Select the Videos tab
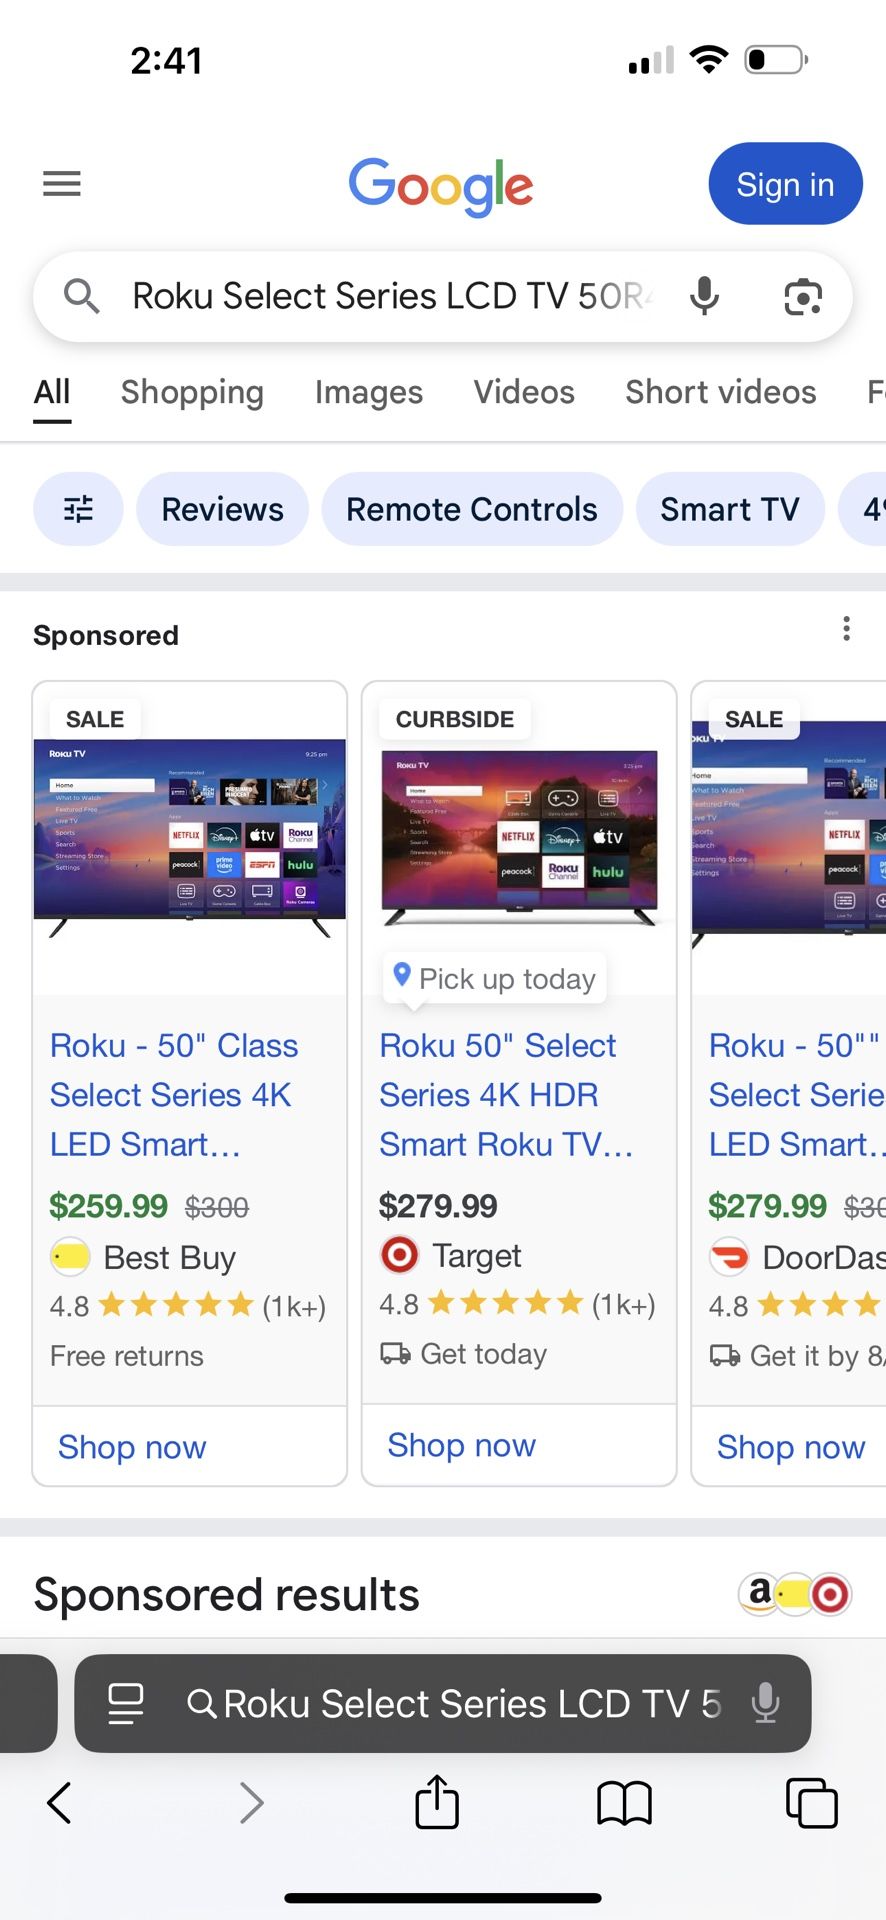Image resolution: width=886 pixels, height=1920 pixels. (x=524, y=392)
